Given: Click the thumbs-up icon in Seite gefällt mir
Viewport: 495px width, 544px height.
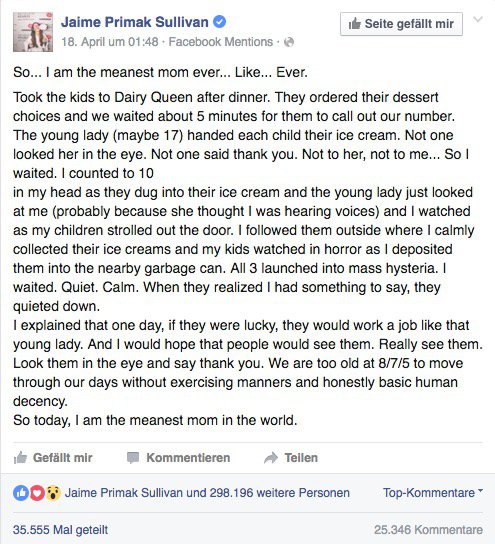Looking at the screenshot, I should click(355, 24).
